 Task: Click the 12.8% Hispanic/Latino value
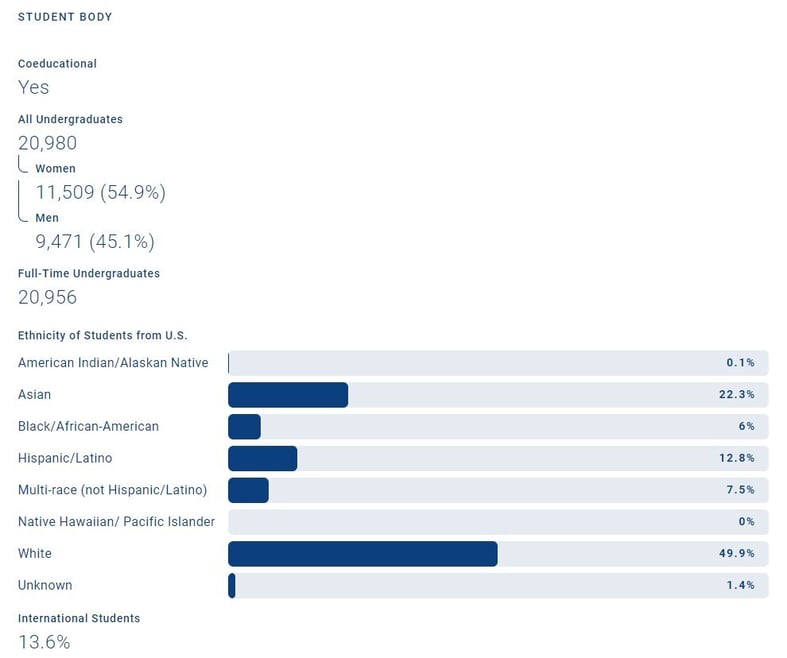[736, 458]
